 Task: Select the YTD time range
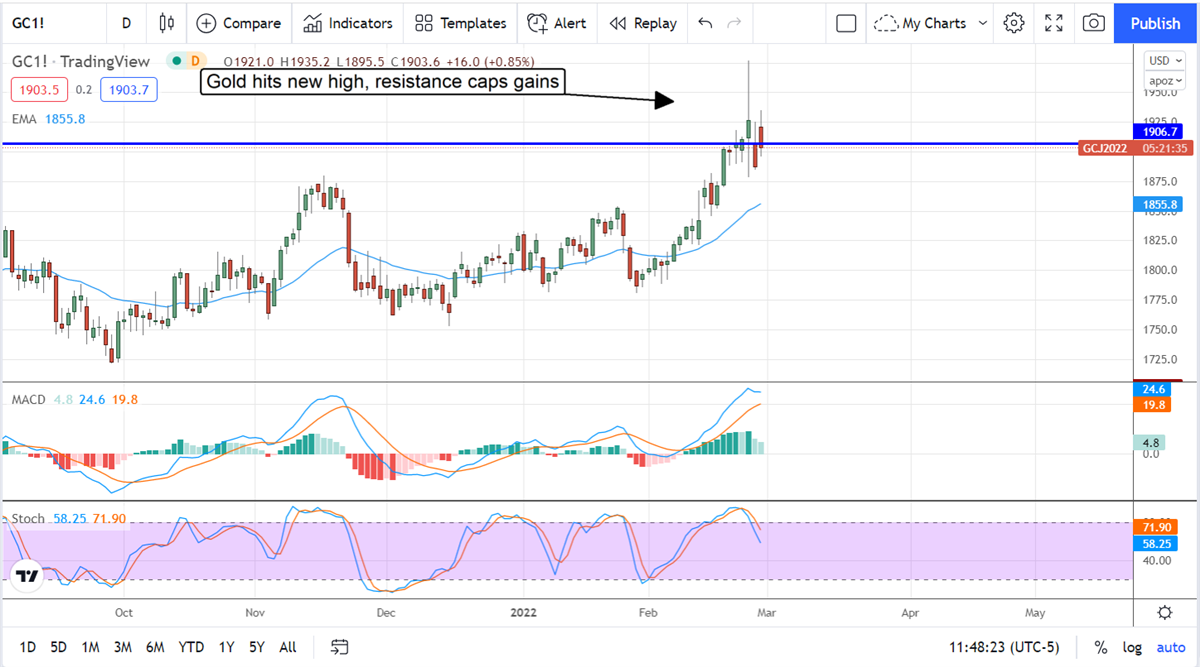[x=192, y=647]
